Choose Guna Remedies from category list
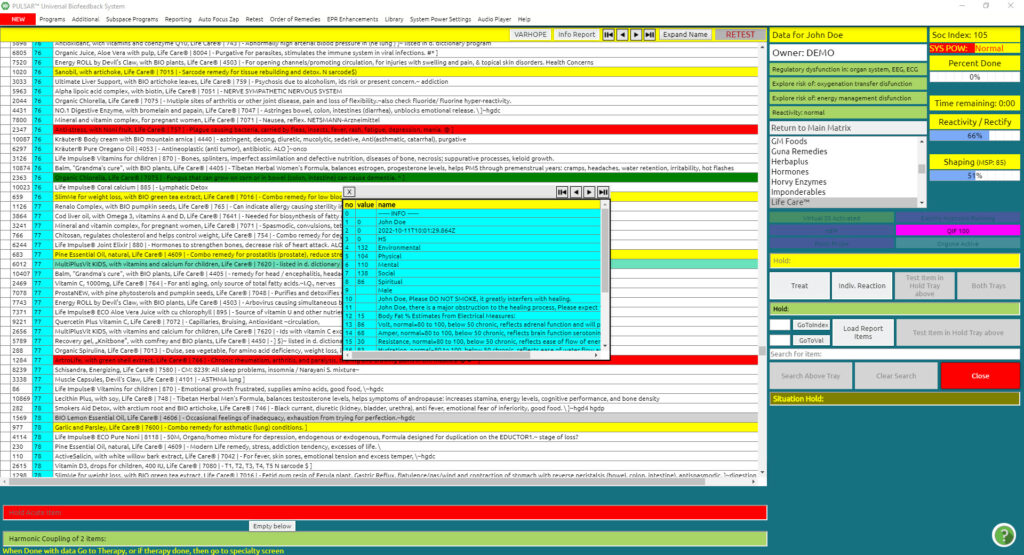The width and height of the screenshot is (1024, 555). tap(797, 152)
